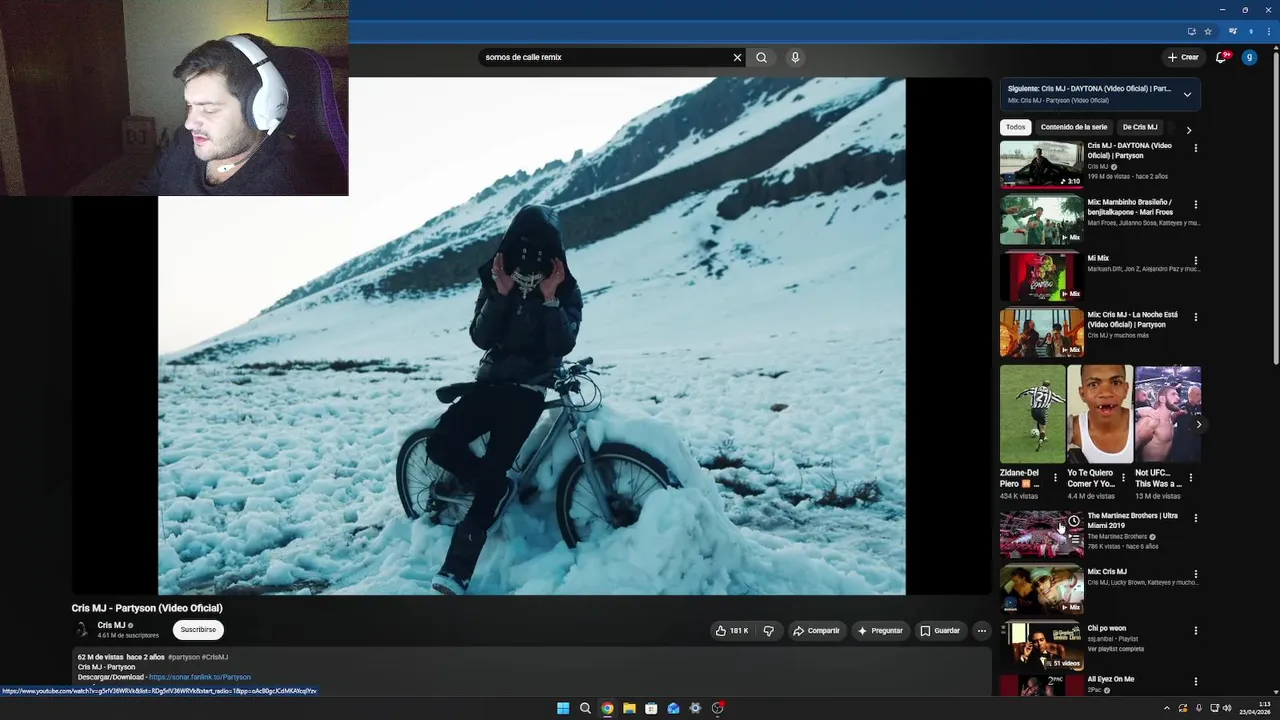Open options for Yo Te Quiero Comer short
This screenshot has height=720, width=1280.
(x=1123, y=478)
